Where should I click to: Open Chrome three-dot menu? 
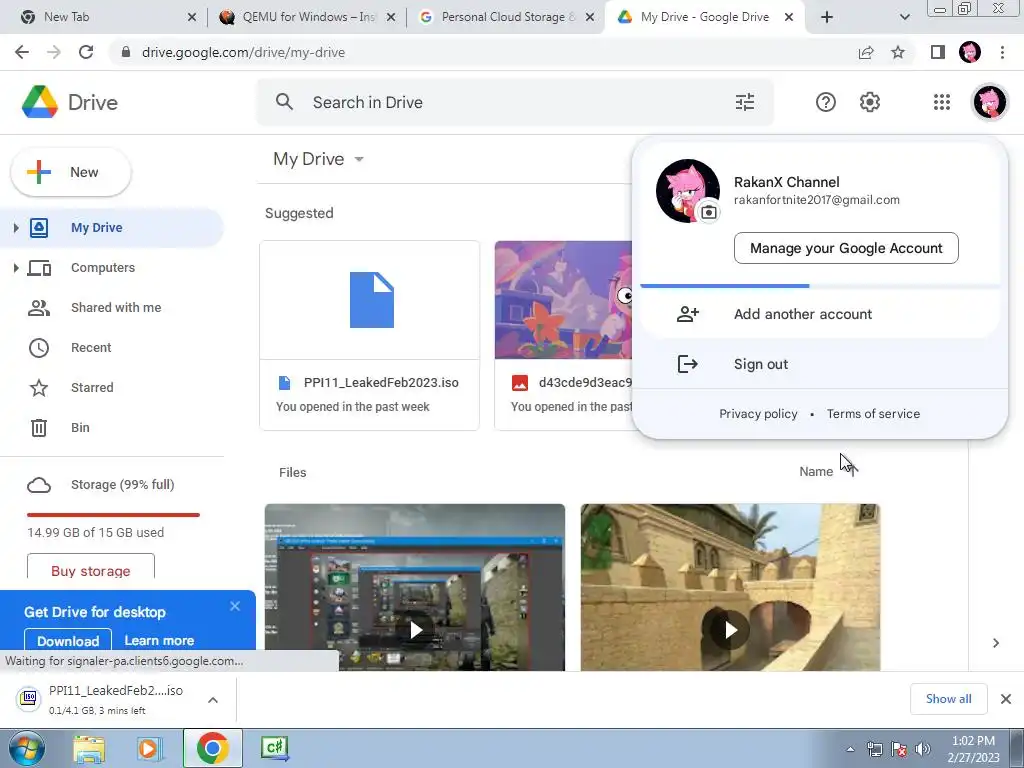point(1002,52)
